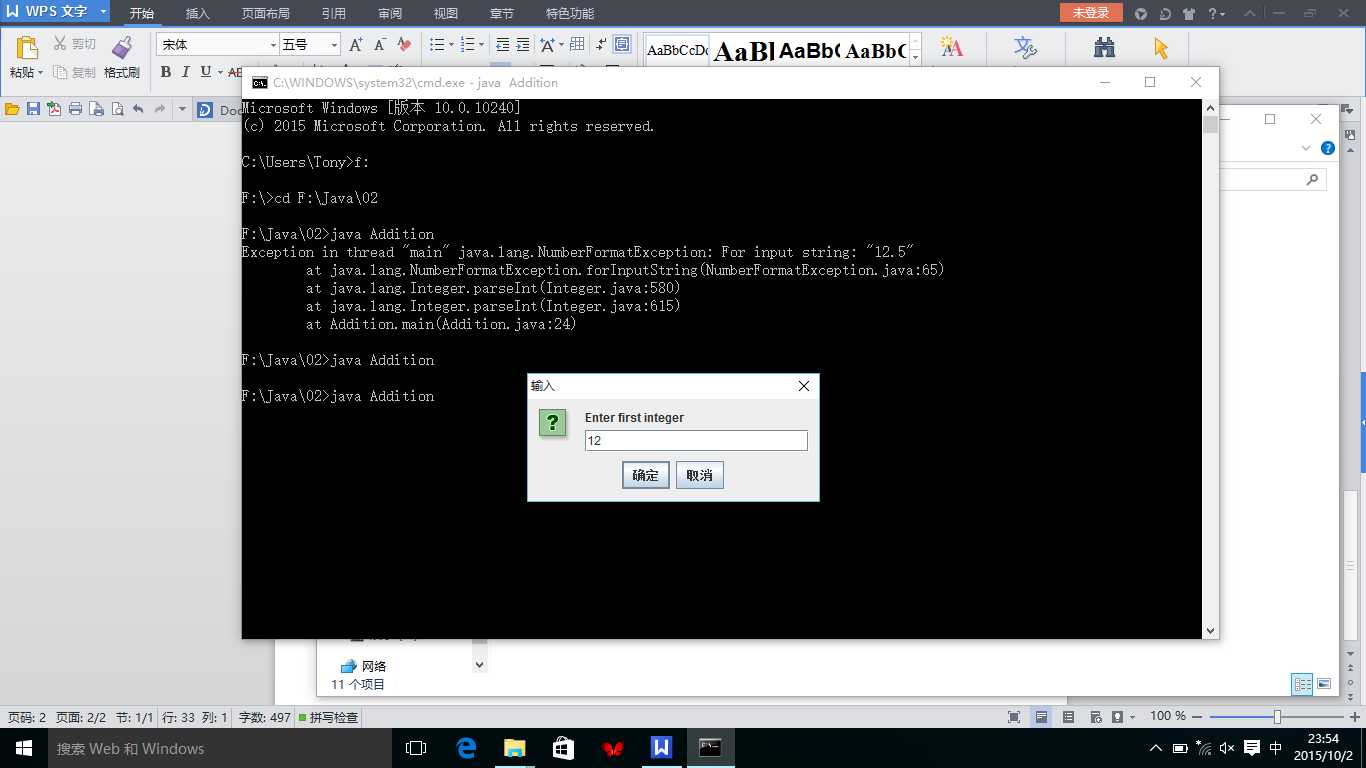Viewport: 1366px width, 768px height.
Task: Click the print preview icon
Action: tap(117, 109)
